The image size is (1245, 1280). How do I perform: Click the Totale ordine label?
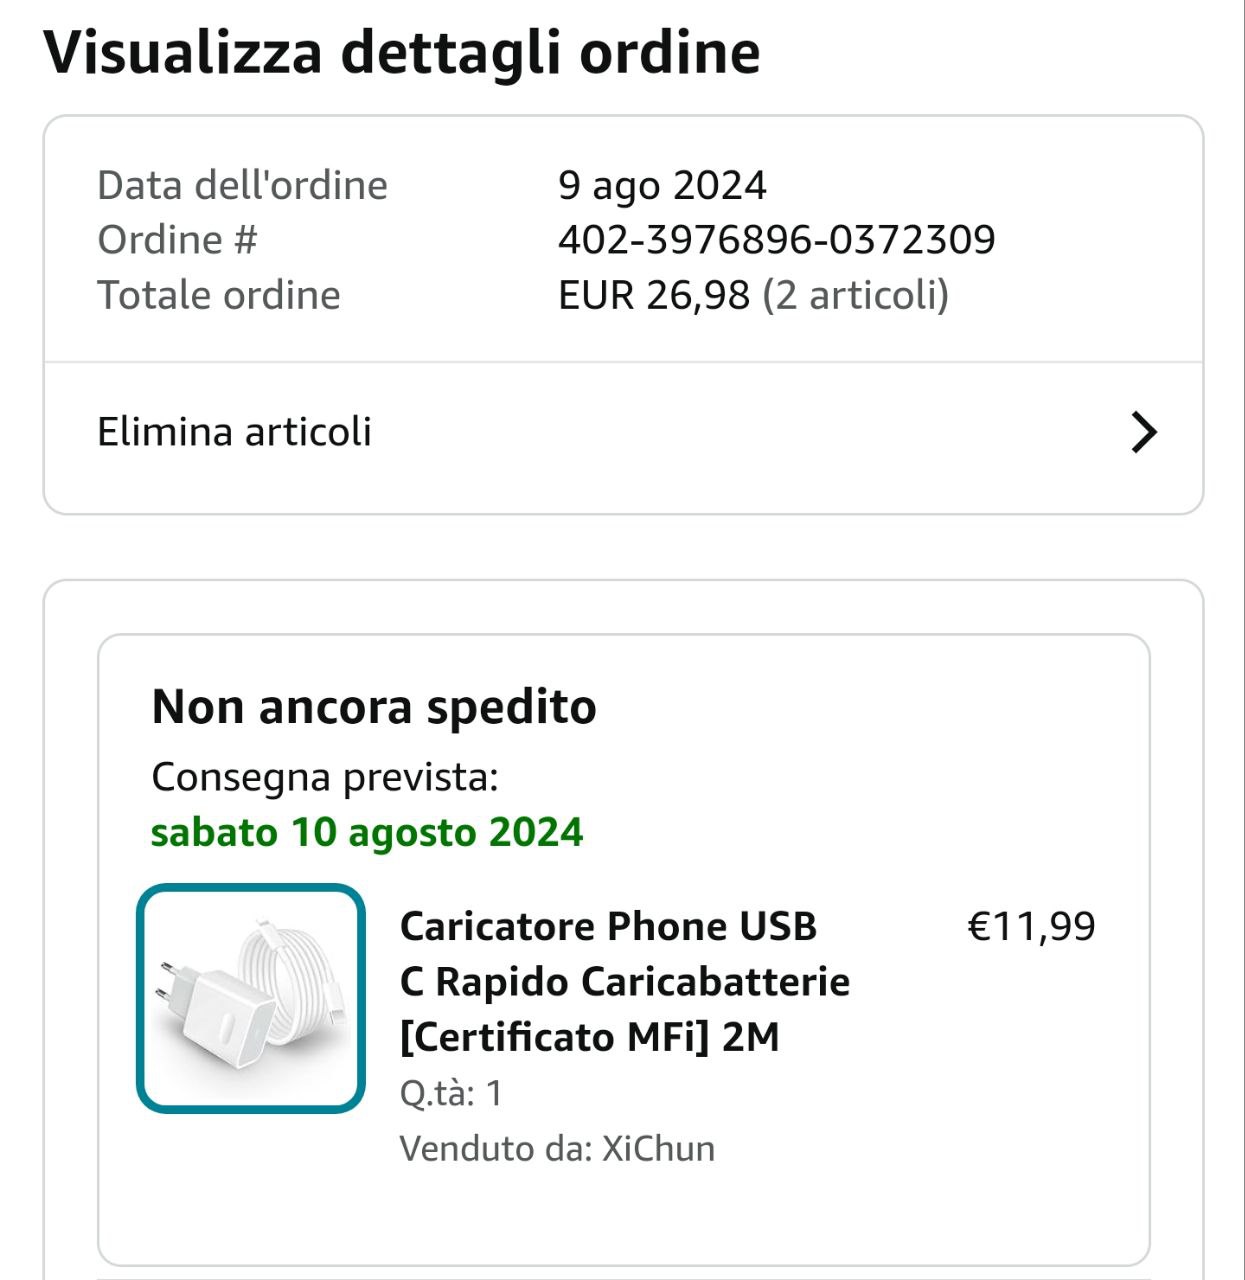point(219,295)
